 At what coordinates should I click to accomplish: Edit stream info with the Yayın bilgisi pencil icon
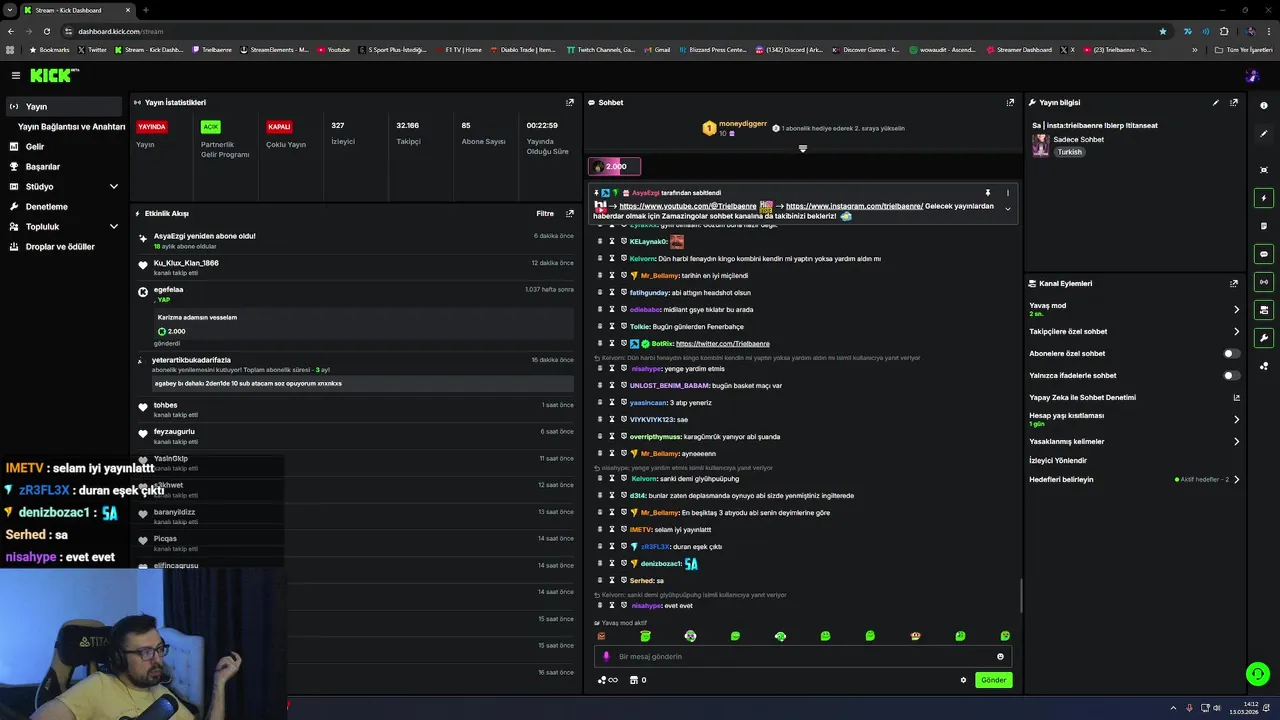pos(1216,102)
